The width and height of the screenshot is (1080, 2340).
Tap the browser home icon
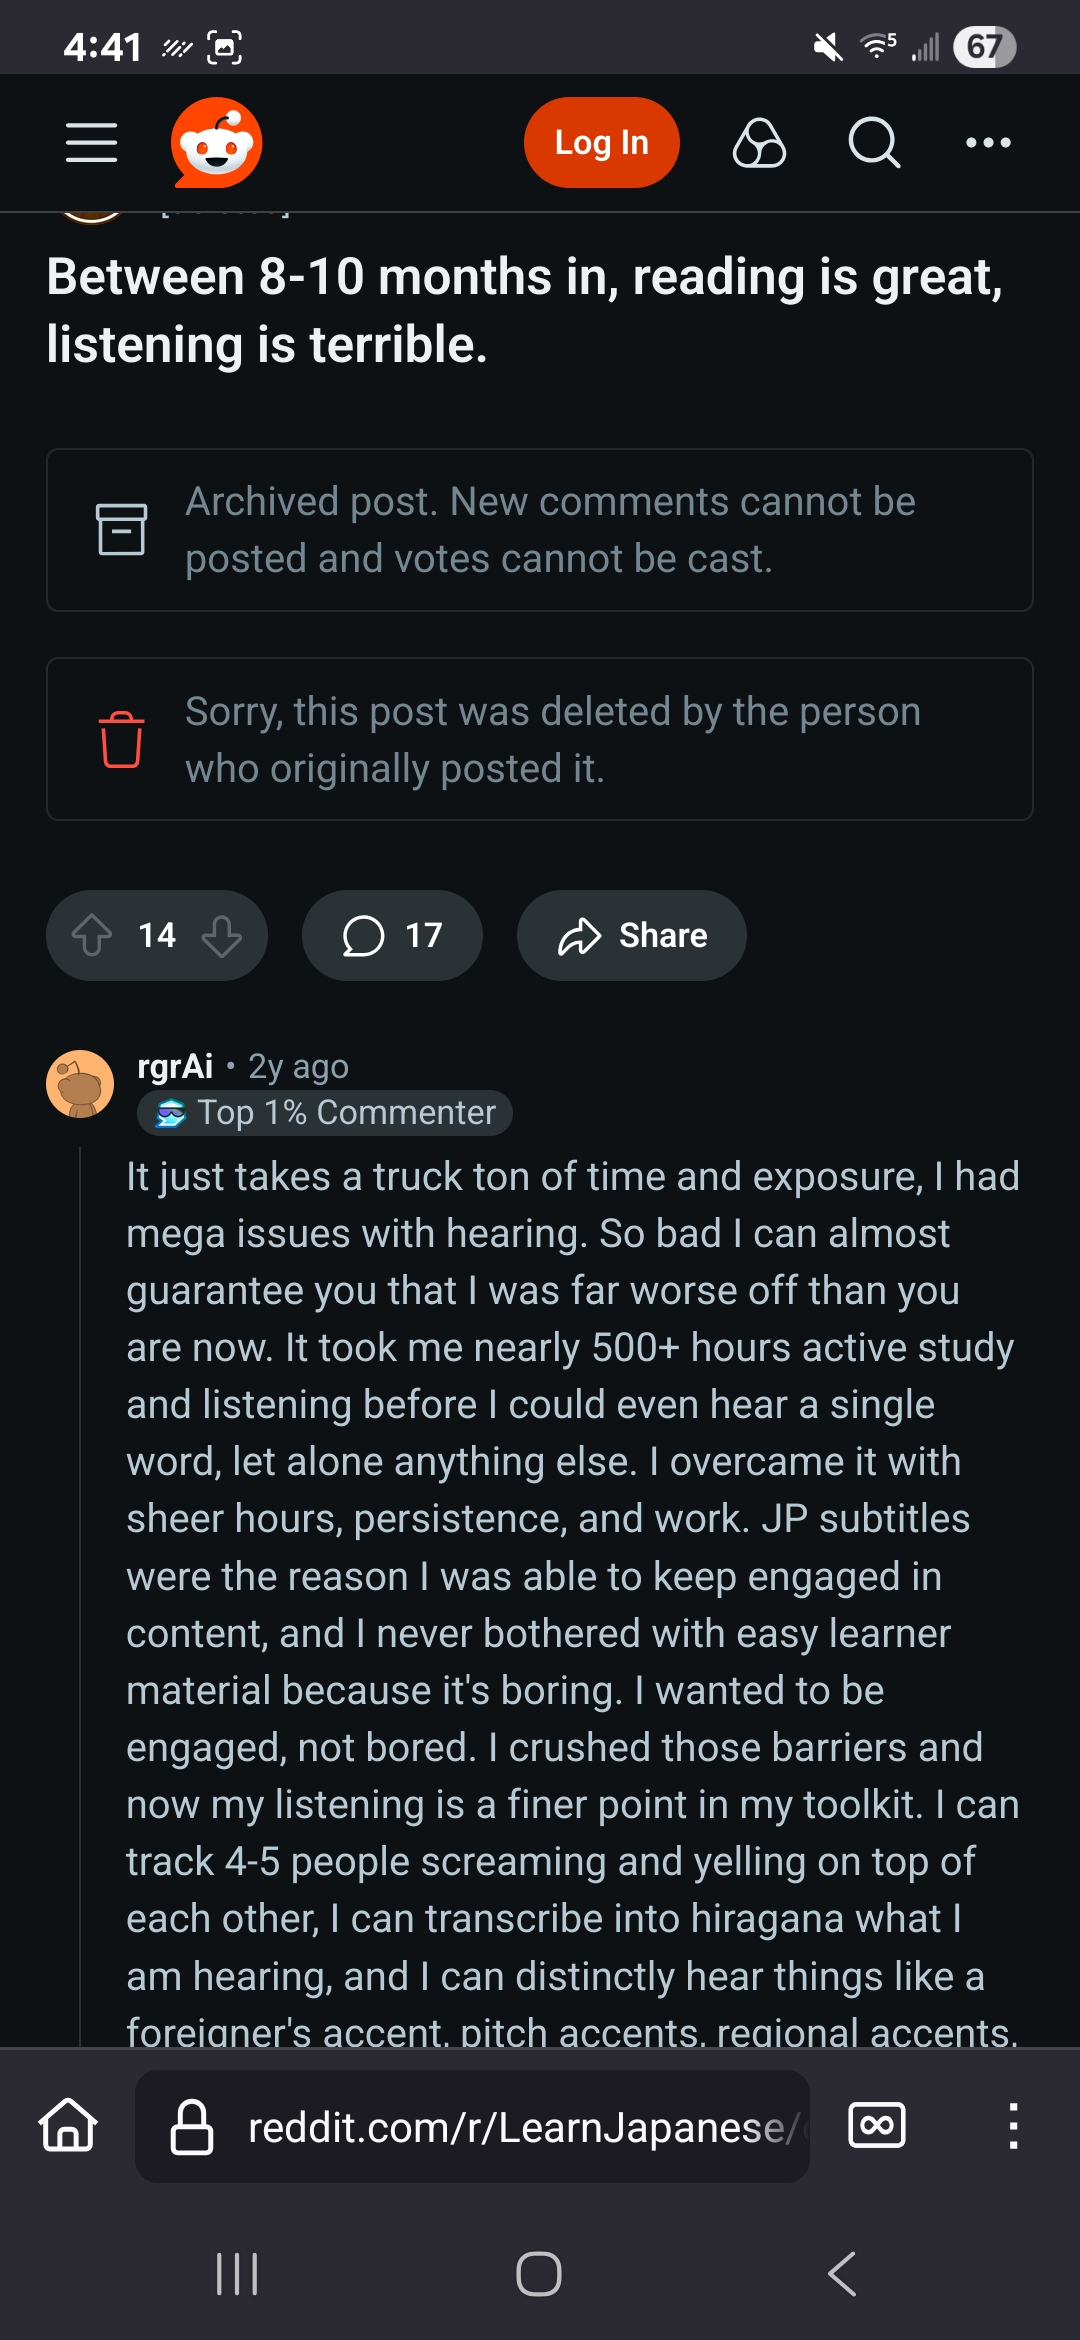tap(68, 2125)
